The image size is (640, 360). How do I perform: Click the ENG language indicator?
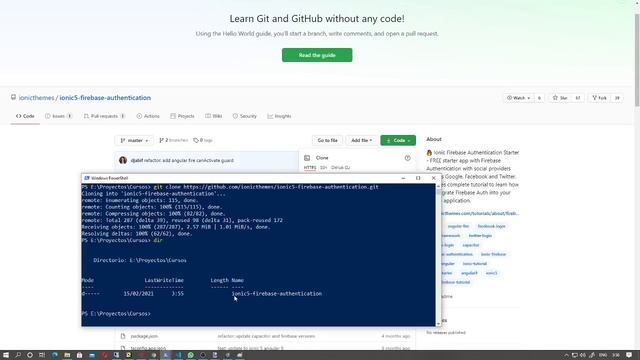[602, 355]
